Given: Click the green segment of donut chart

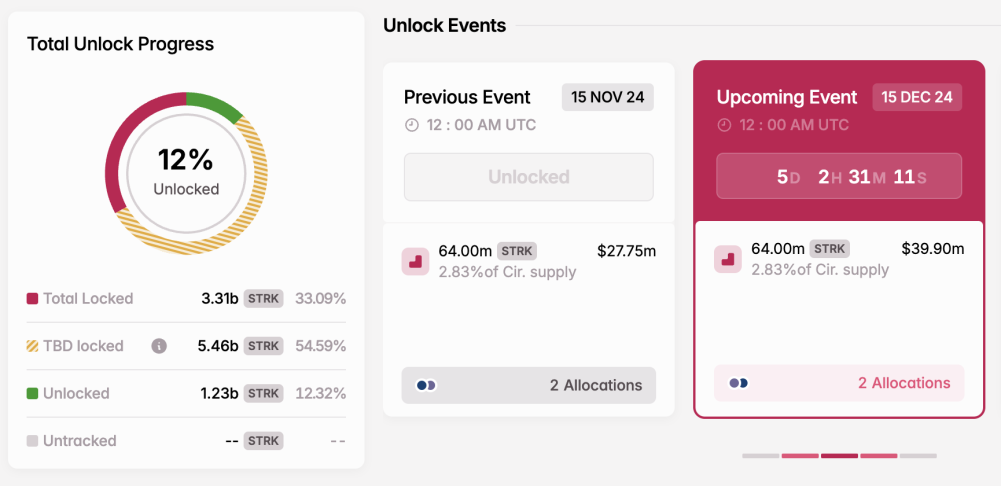Looking at the screenshot, I should [213, 105].
